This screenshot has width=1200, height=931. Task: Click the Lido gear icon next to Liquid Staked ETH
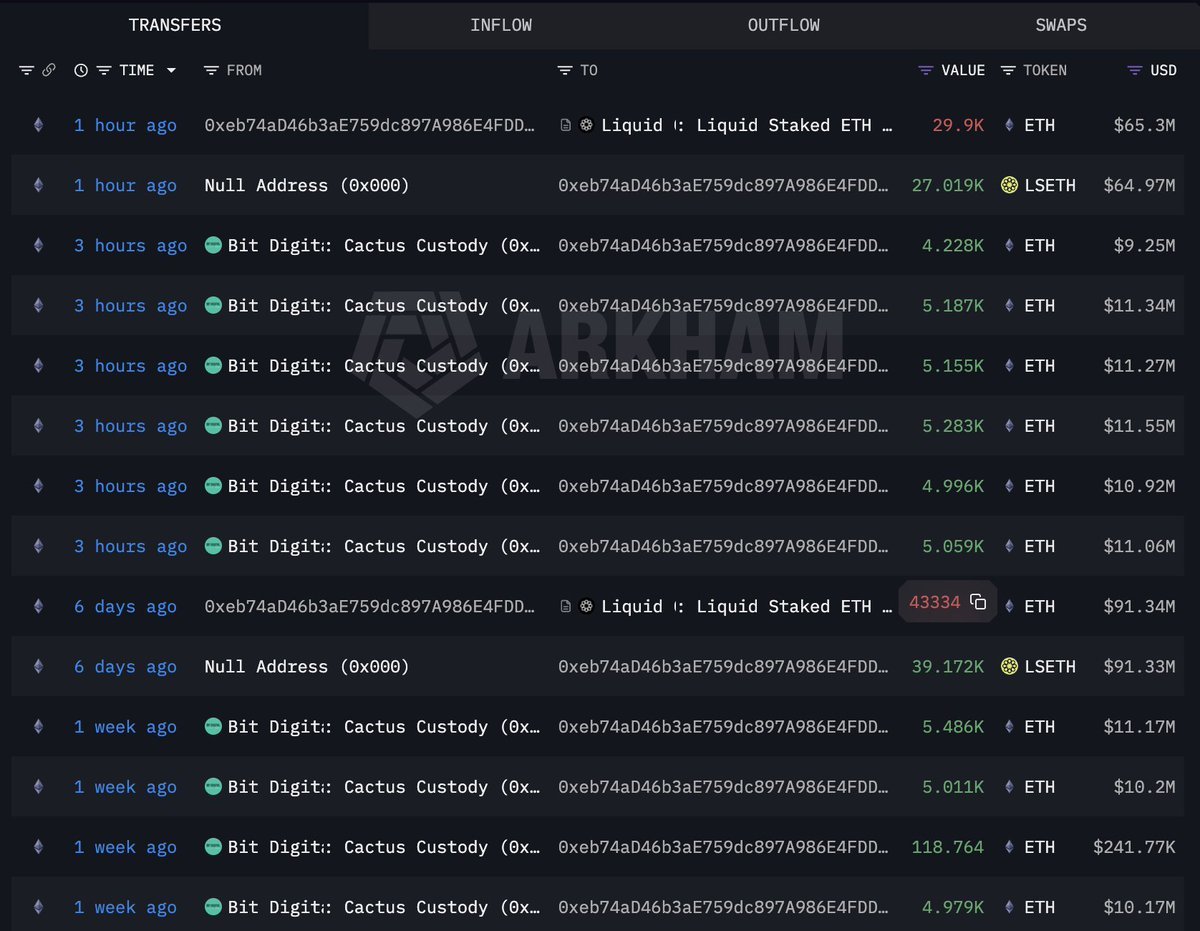(587, 124)
